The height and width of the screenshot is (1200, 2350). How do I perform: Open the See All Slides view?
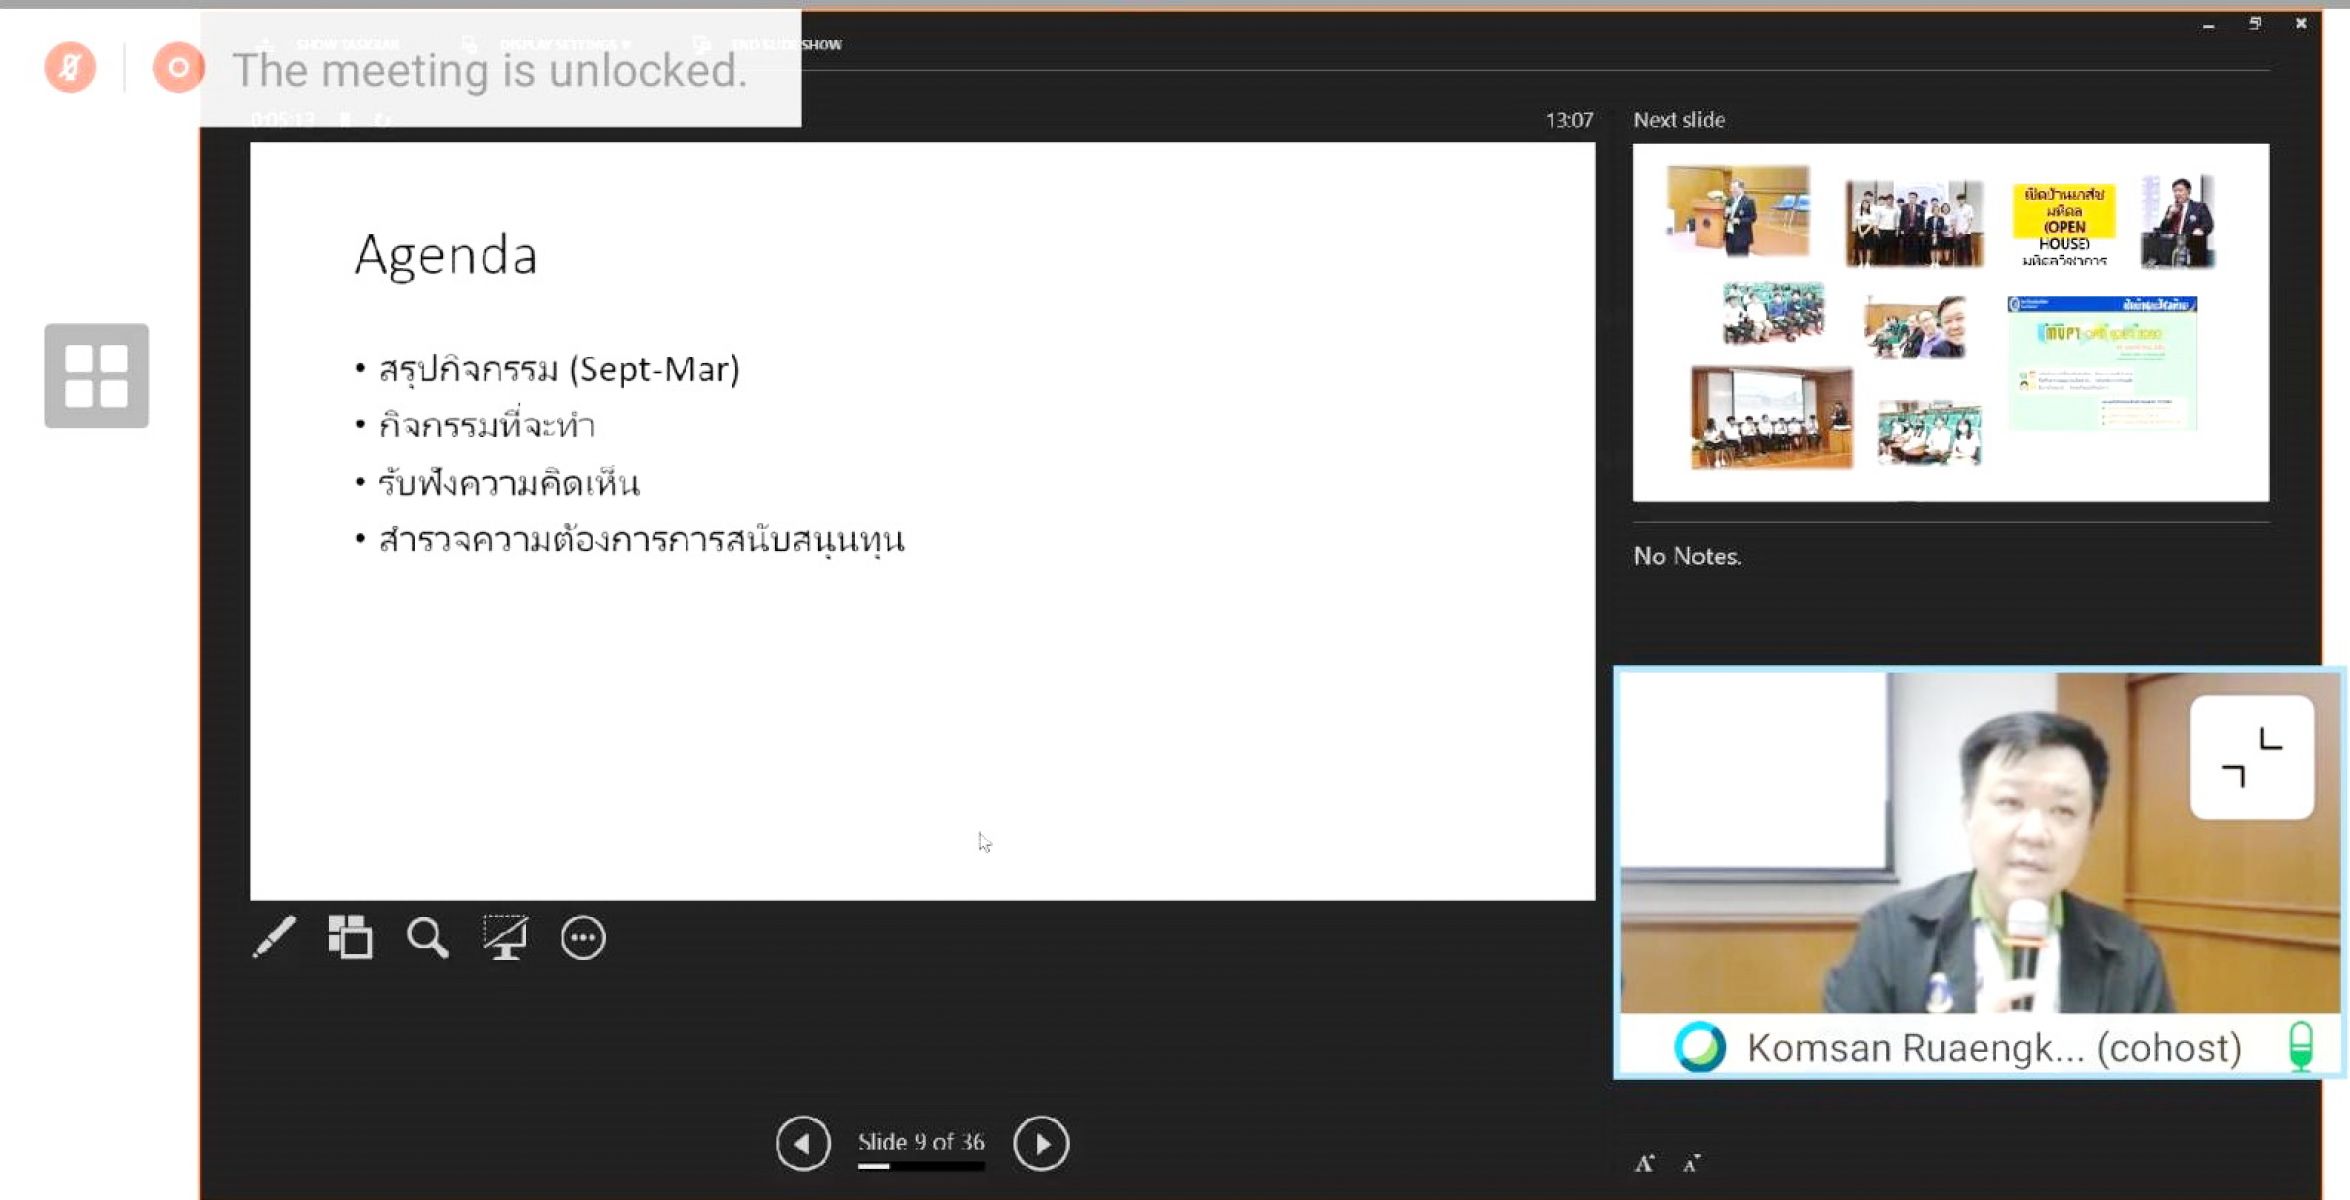[x=350, y=938]
